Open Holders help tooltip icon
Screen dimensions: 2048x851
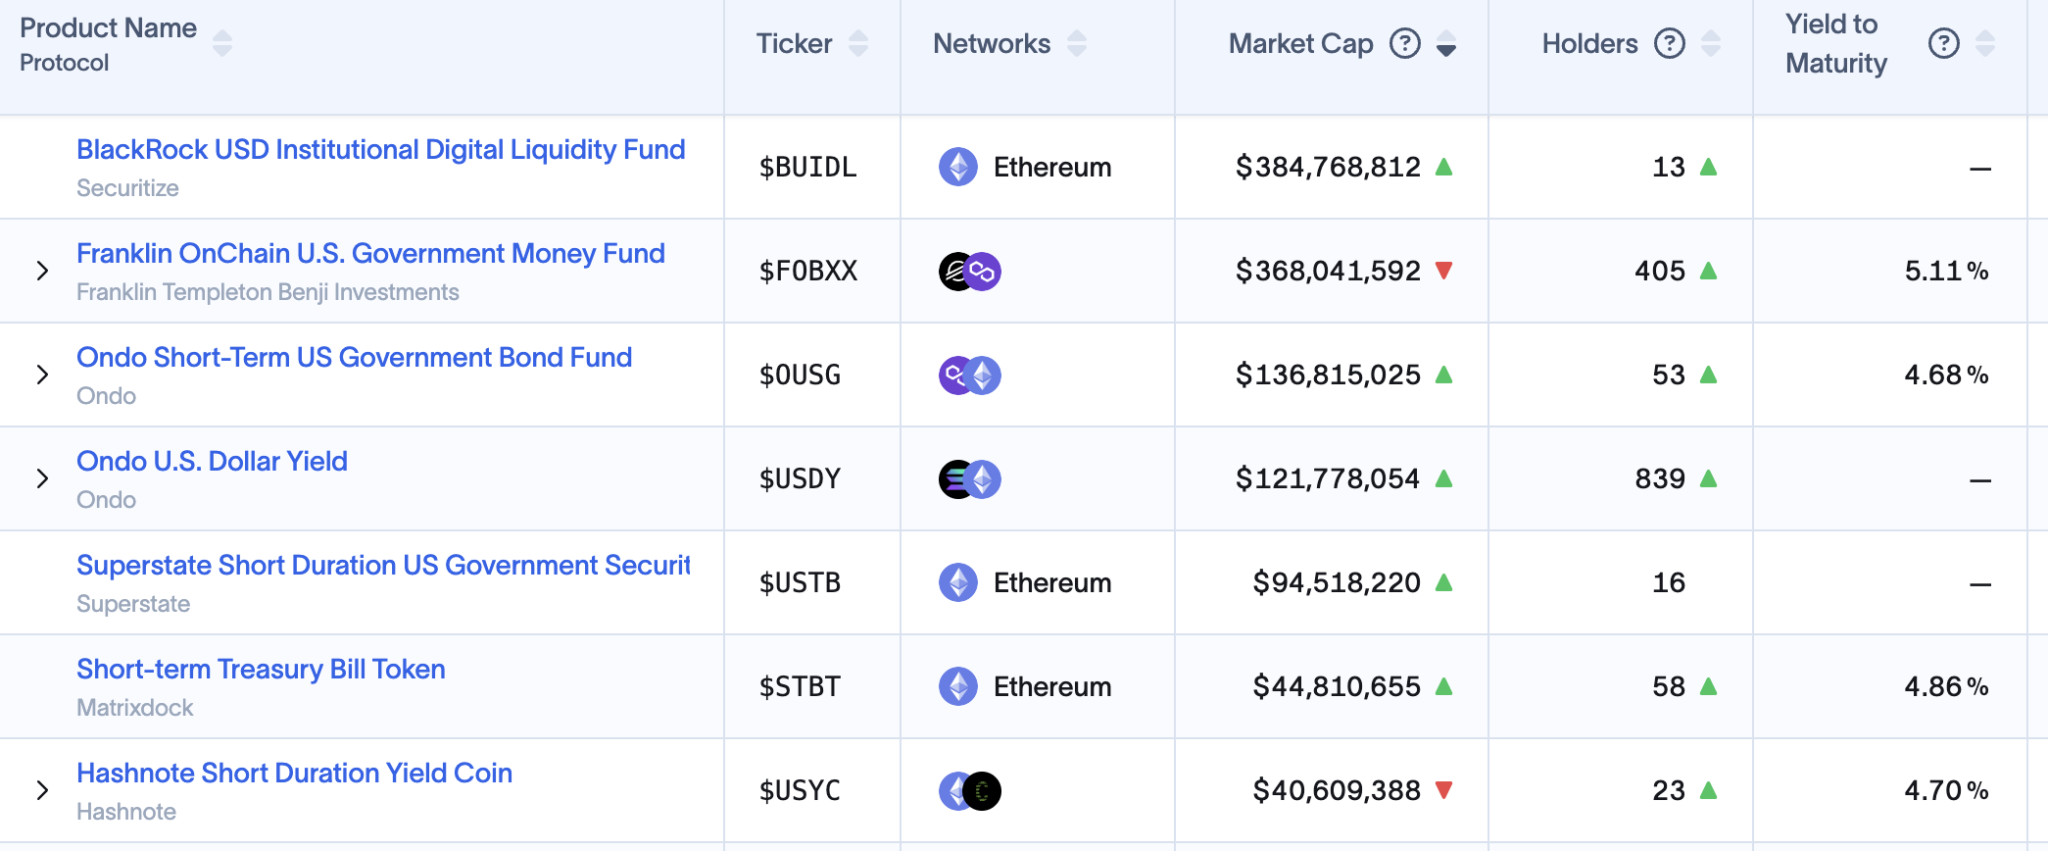(1669, 43)
